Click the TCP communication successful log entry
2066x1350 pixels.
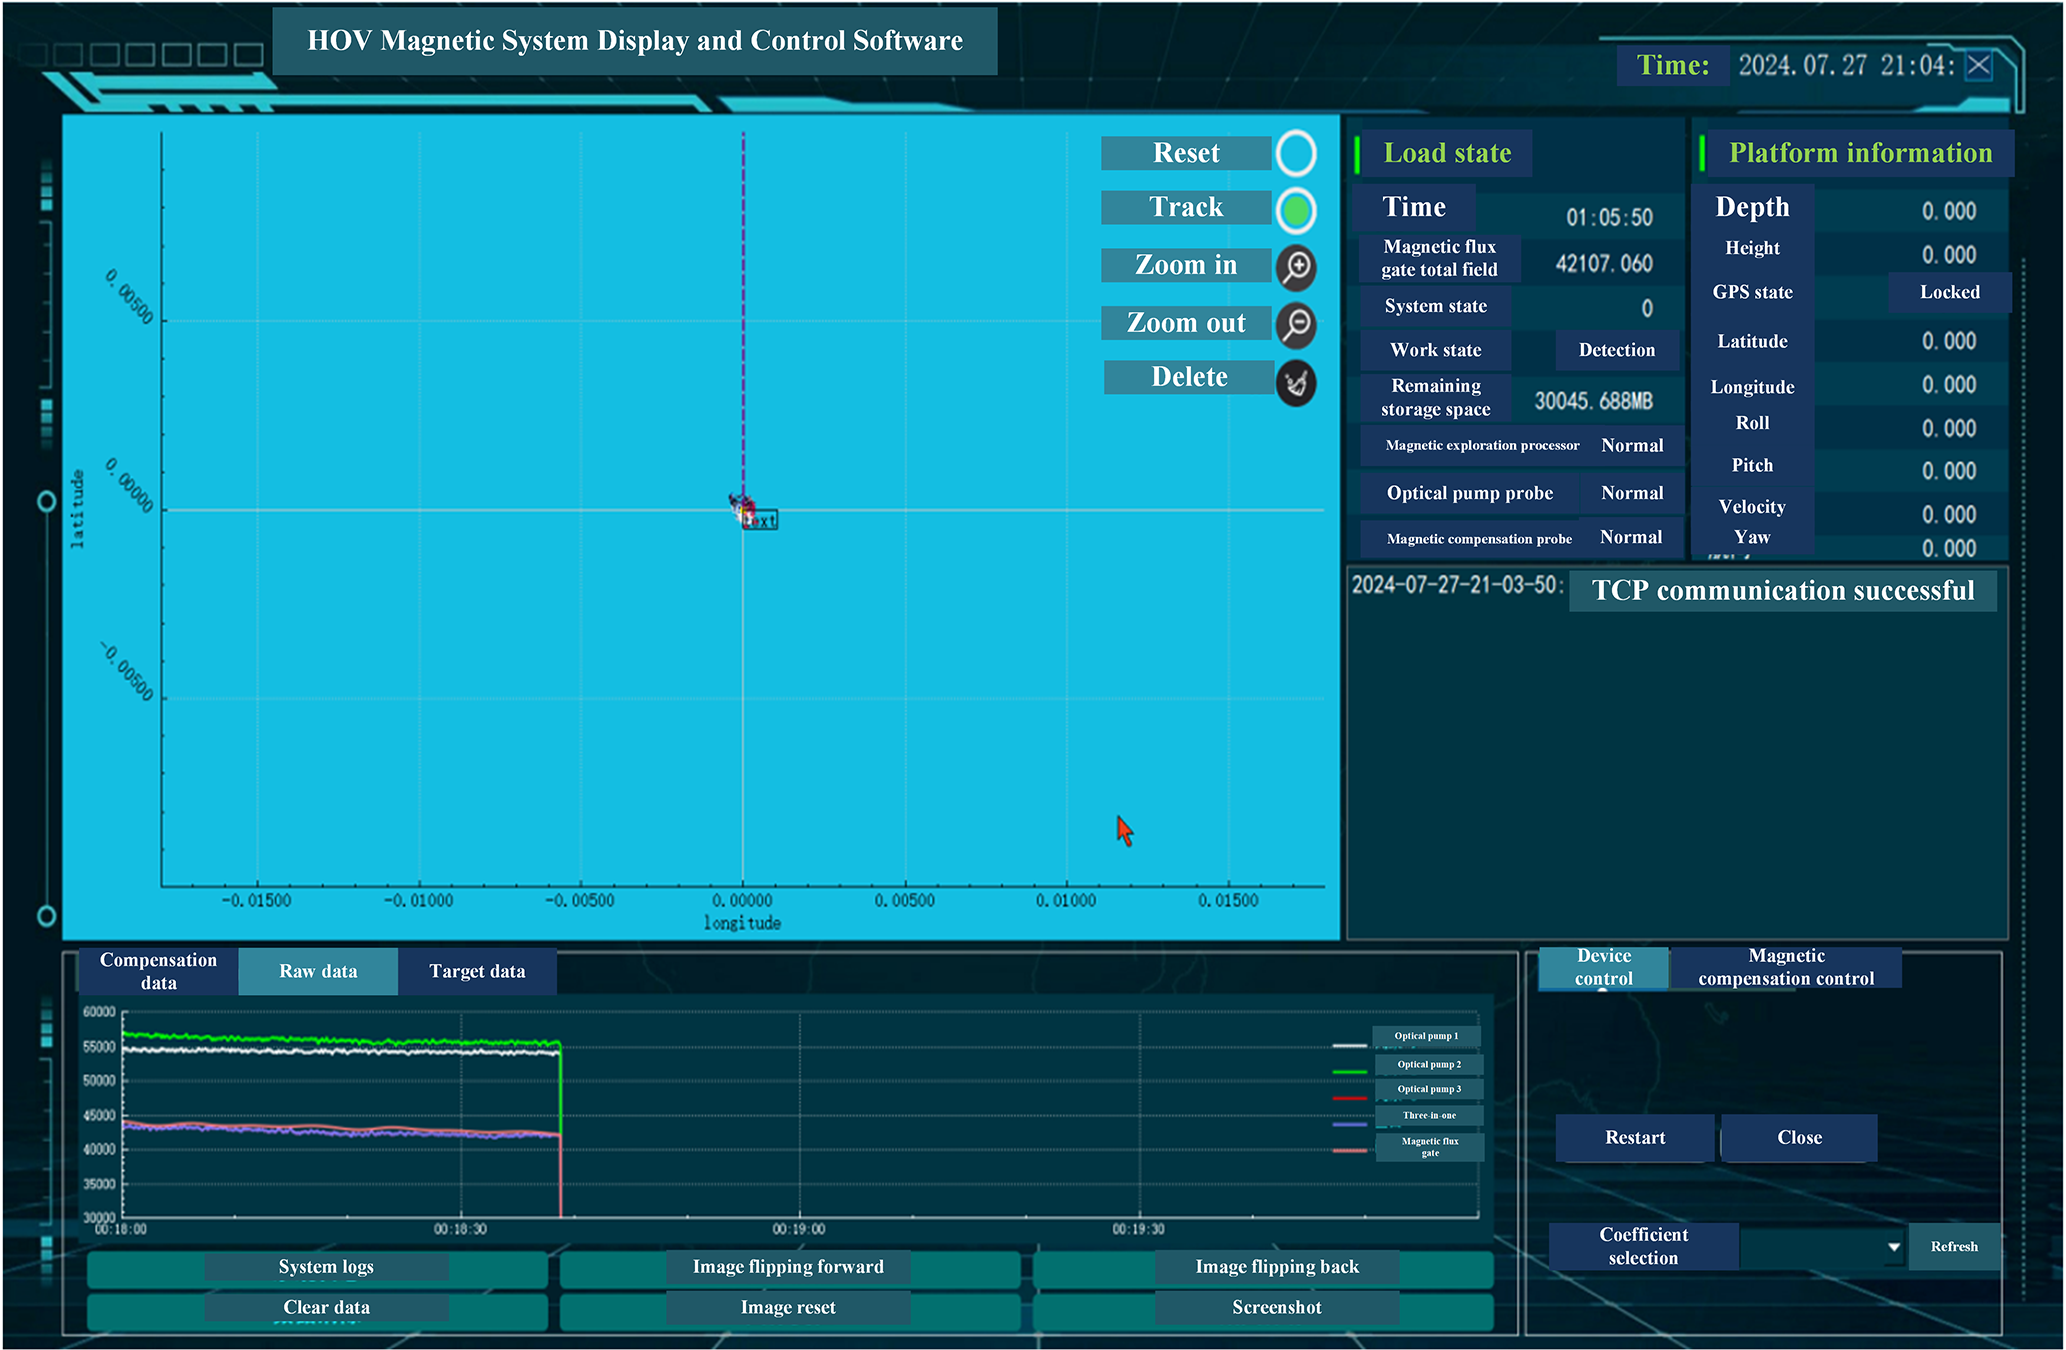point(1782,591)
